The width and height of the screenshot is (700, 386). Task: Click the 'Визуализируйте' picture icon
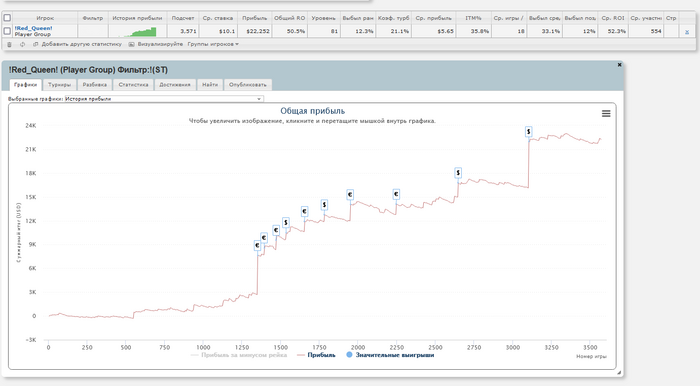(x=131, y=45)
